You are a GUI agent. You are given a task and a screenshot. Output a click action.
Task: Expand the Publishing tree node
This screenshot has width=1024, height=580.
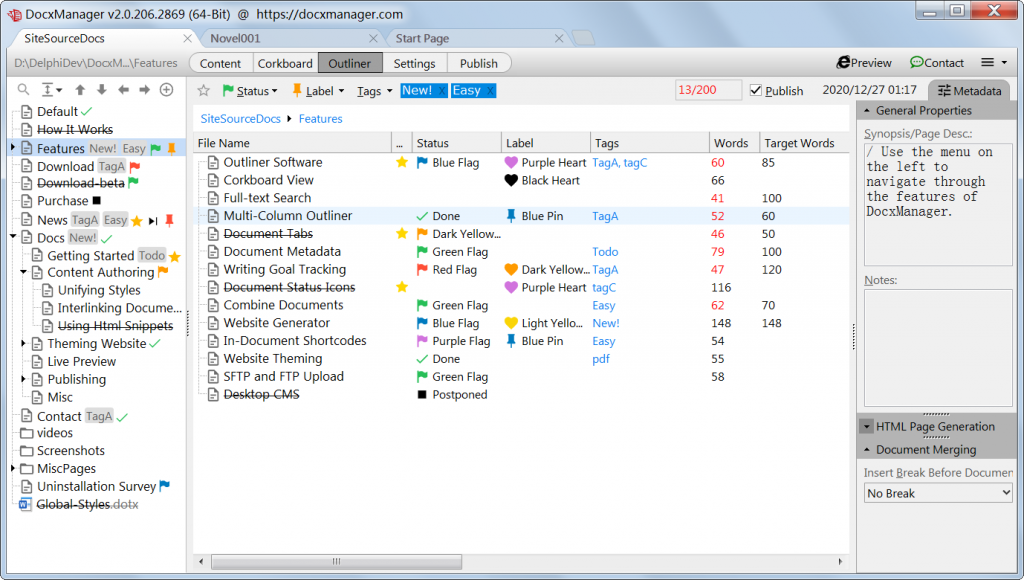tap(24, 379)
